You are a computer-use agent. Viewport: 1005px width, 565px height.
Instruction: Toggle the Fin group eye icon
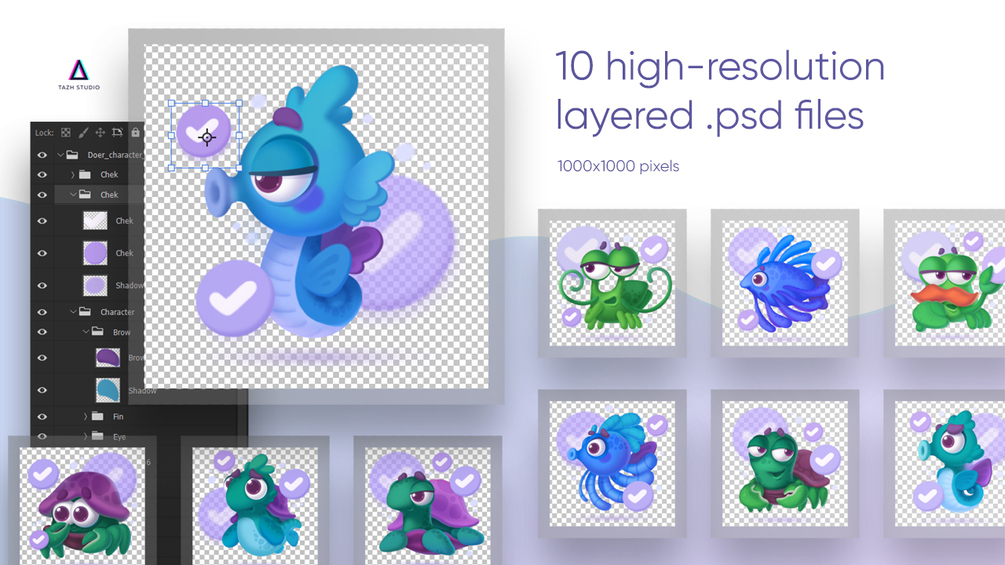point(42,416)
